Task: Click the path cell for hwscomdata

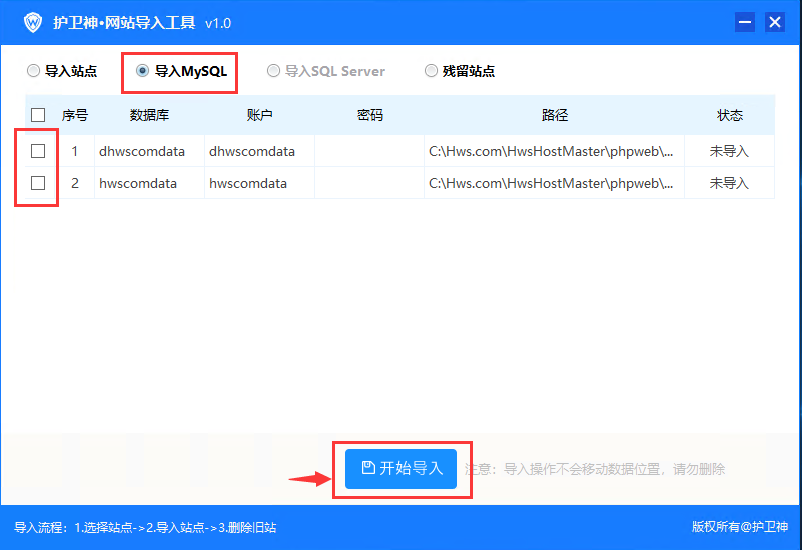Action: tap(551, 184)
